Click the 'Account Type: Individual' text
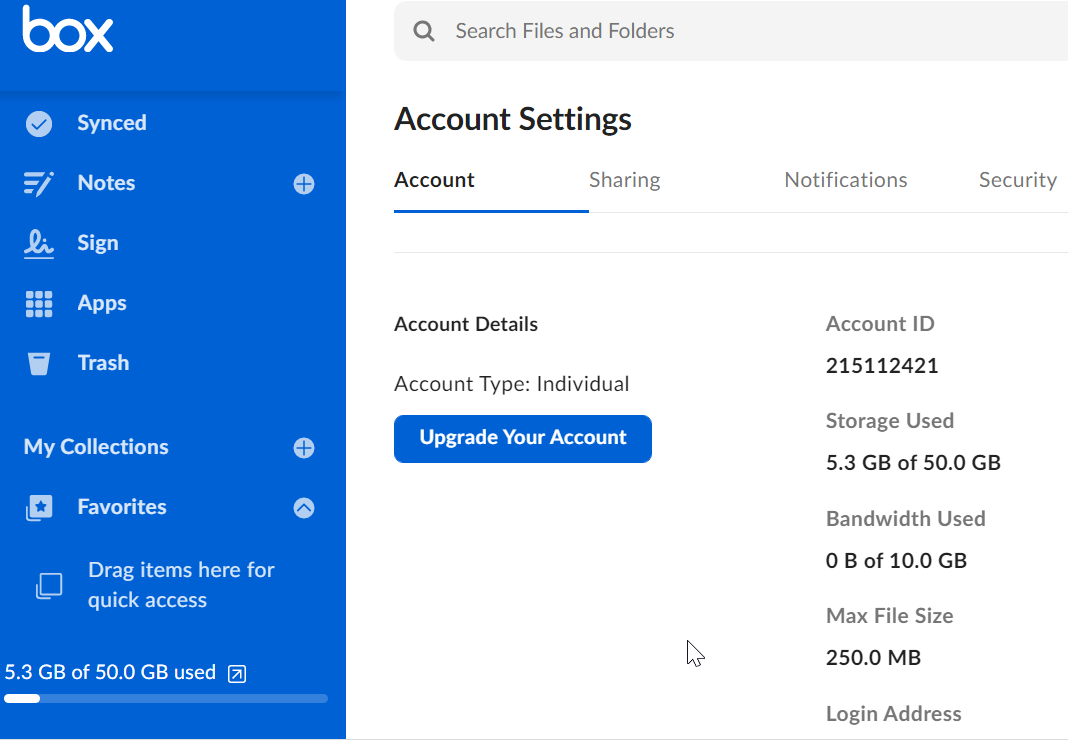This screenshot has height=742, width=1068. [x=512, y=384]
